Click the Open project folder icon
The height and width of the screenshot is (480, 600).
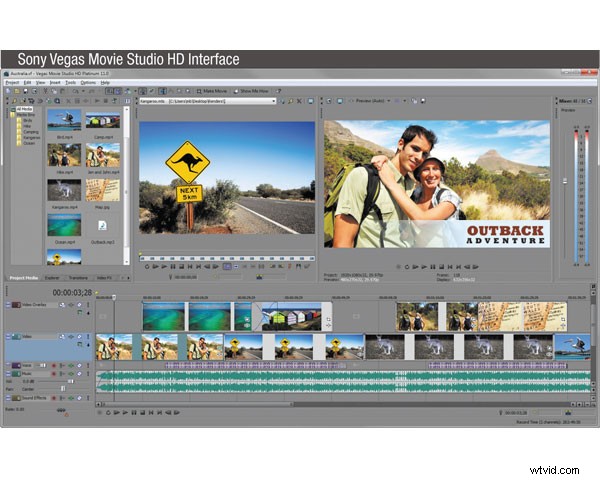pyautogui.click(x=17, y=91)
